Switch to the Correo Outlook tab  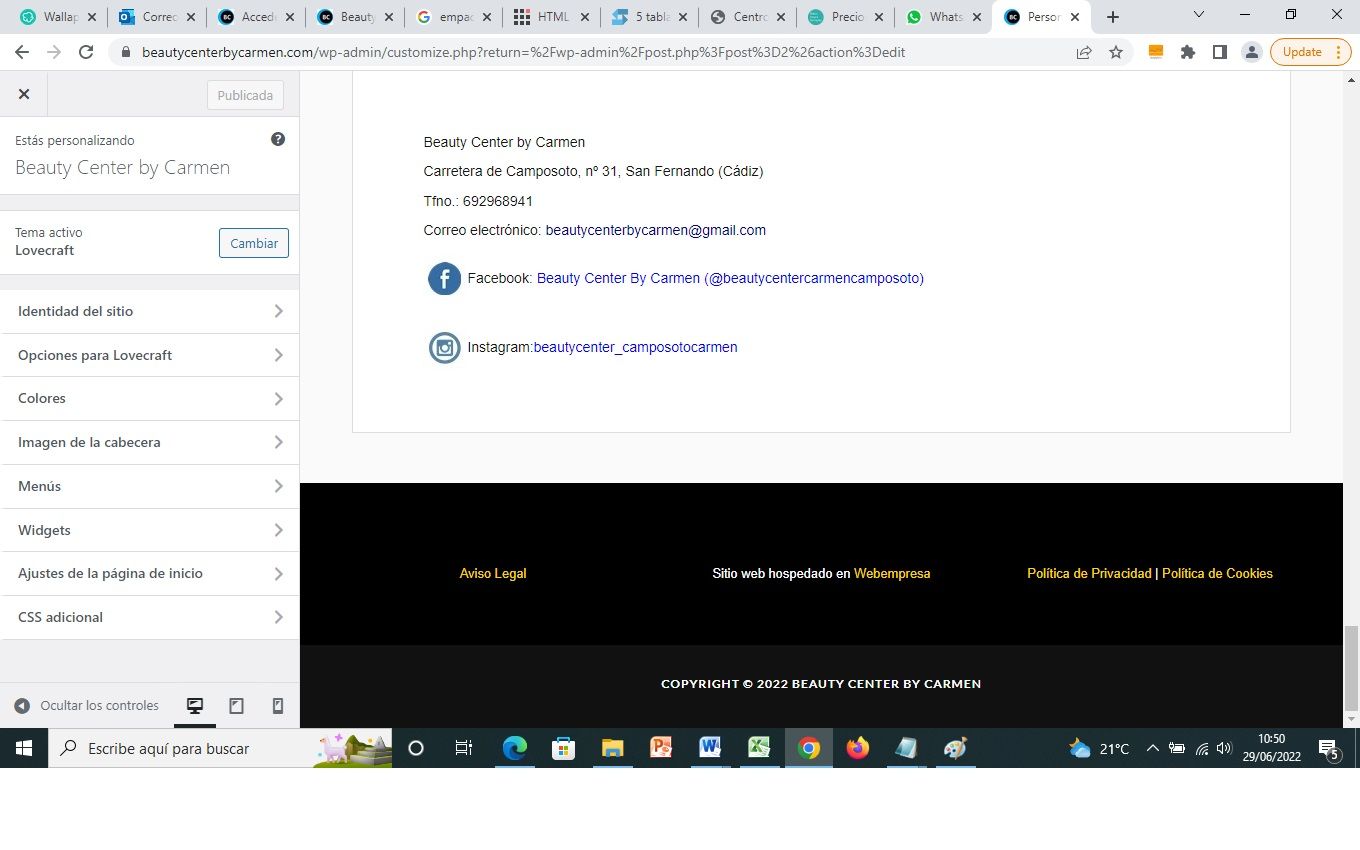tap(158, 17)
